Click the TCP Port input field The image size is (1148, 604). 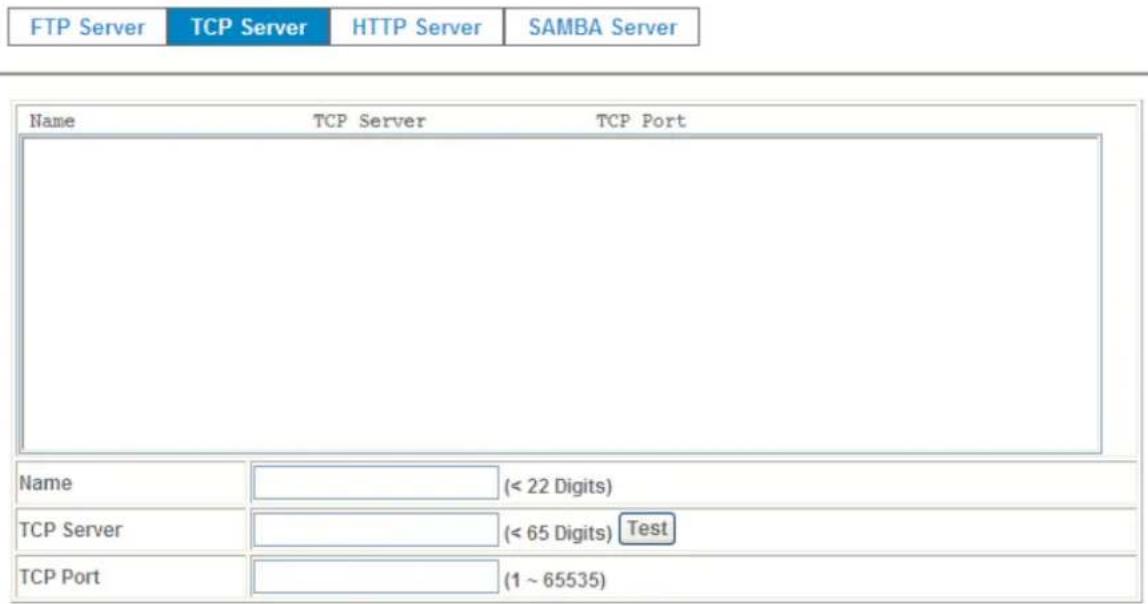click(x=376, y=577)
